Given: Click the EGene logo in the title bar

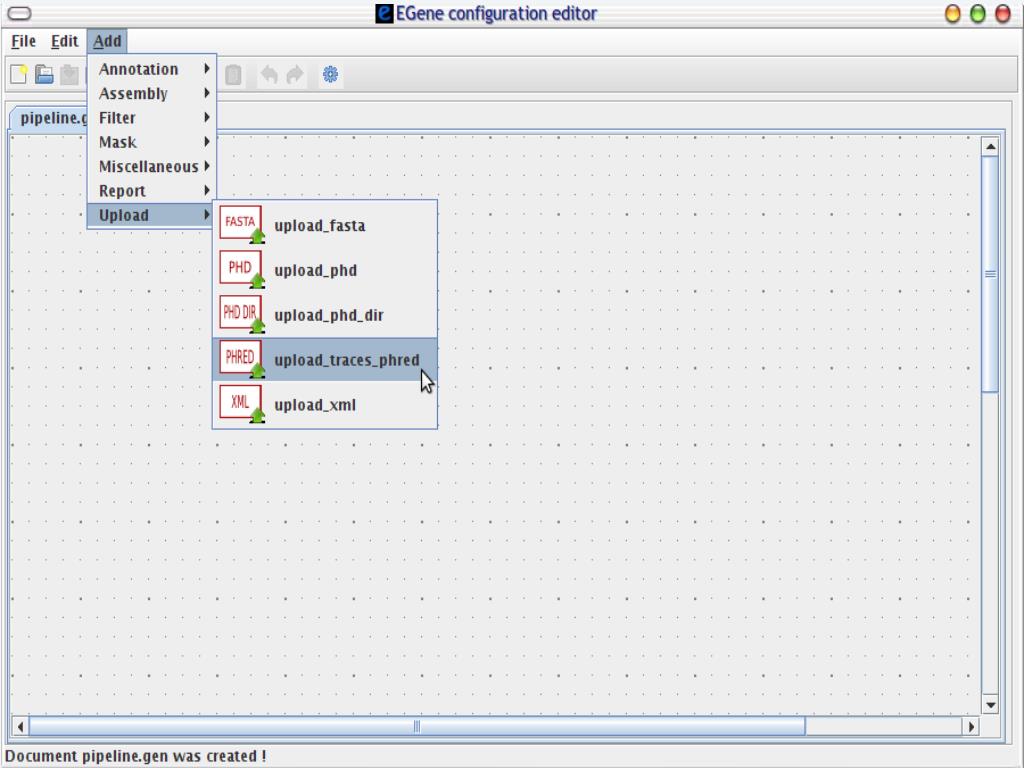Looking at the screenshot, I should (x=384, y=13).
